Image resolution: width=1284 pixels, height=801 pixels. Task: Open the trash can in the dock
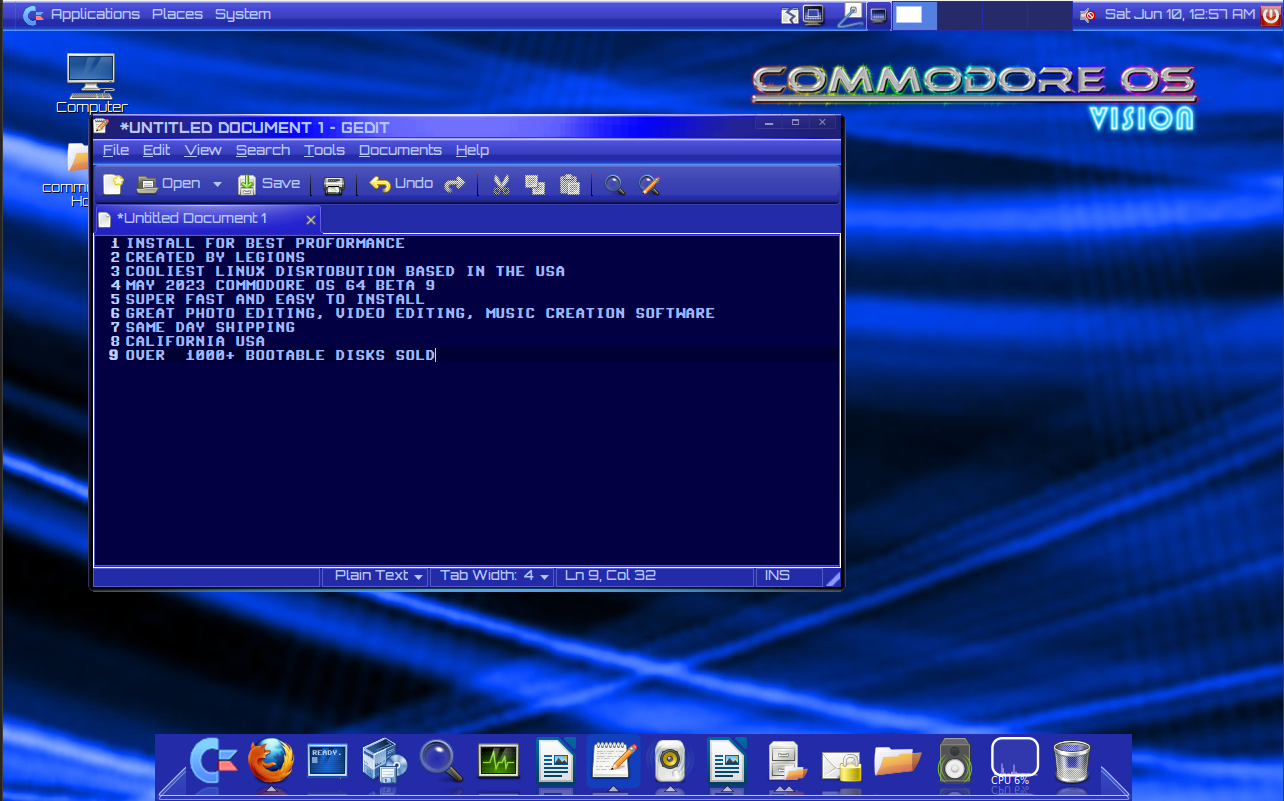1072,762
